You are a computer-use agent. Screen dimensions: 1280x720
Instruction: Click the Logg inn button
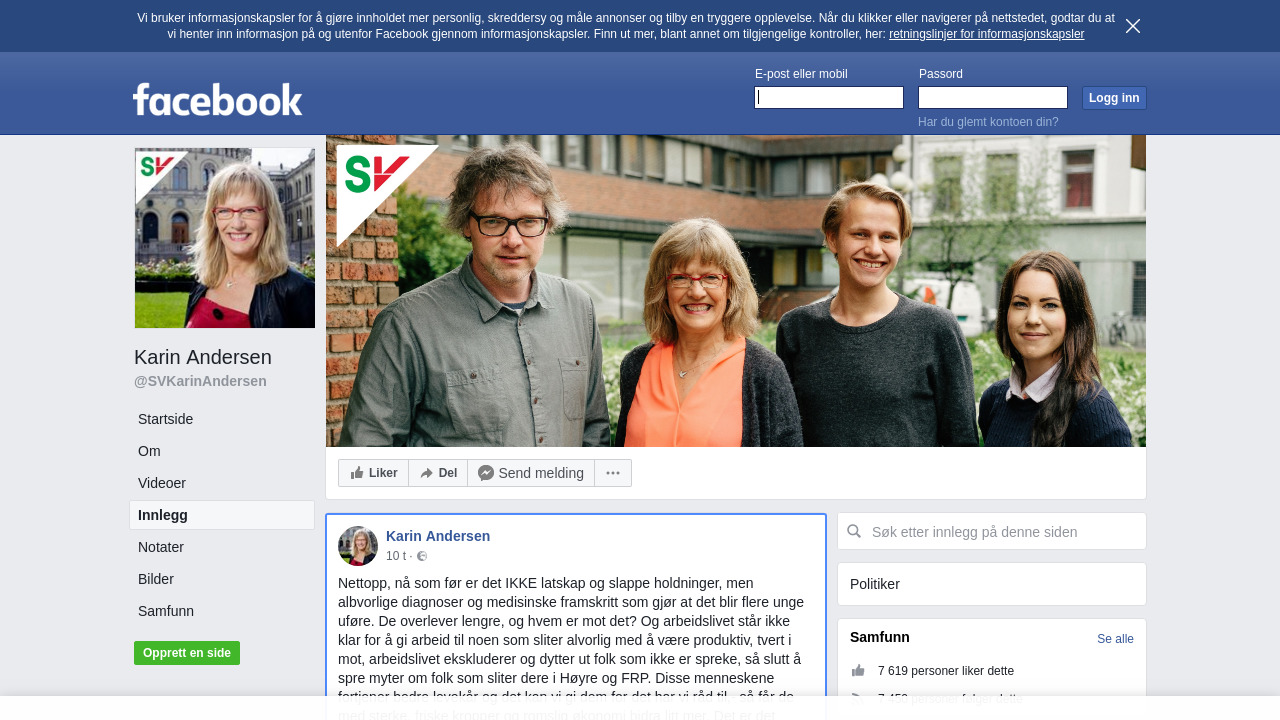point(1114,98)
